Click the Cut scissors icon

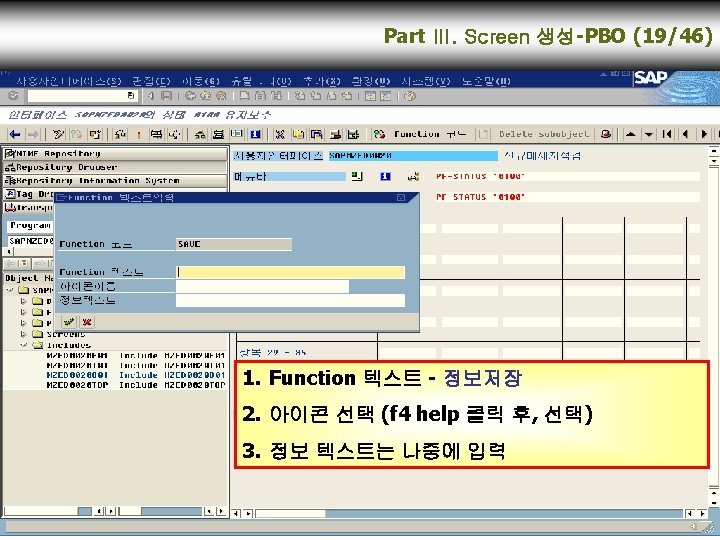click(x=280, y=135)
